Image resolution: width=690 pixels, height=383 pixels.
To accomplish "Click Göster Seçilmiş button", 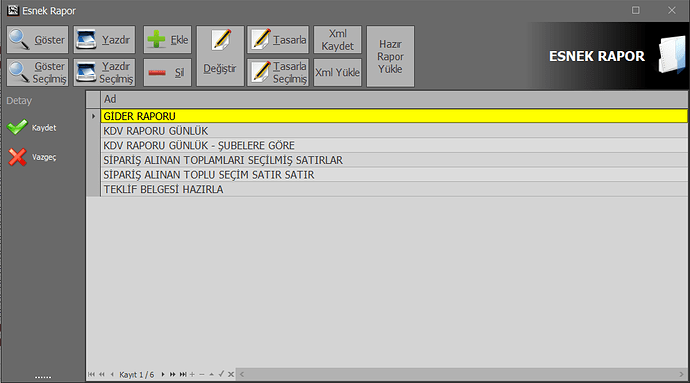I will pyautogui.click(x=37, y=73).
